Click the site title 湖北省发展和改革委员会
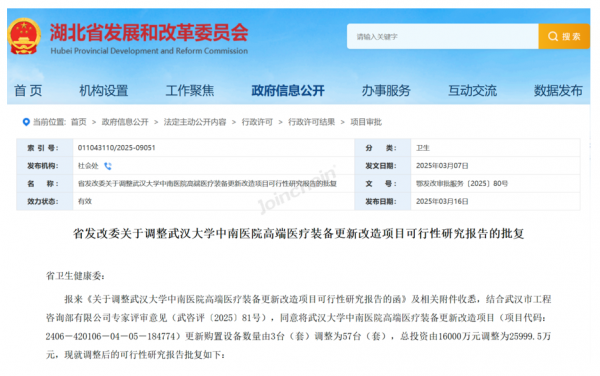This screenshot has height=376, width=600. click(149, 33)
